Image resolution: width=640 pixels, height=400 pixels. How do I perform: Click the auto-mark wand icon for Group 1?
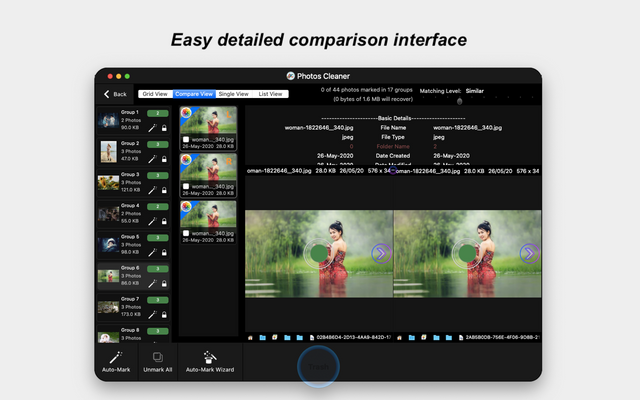pos(152,128)
